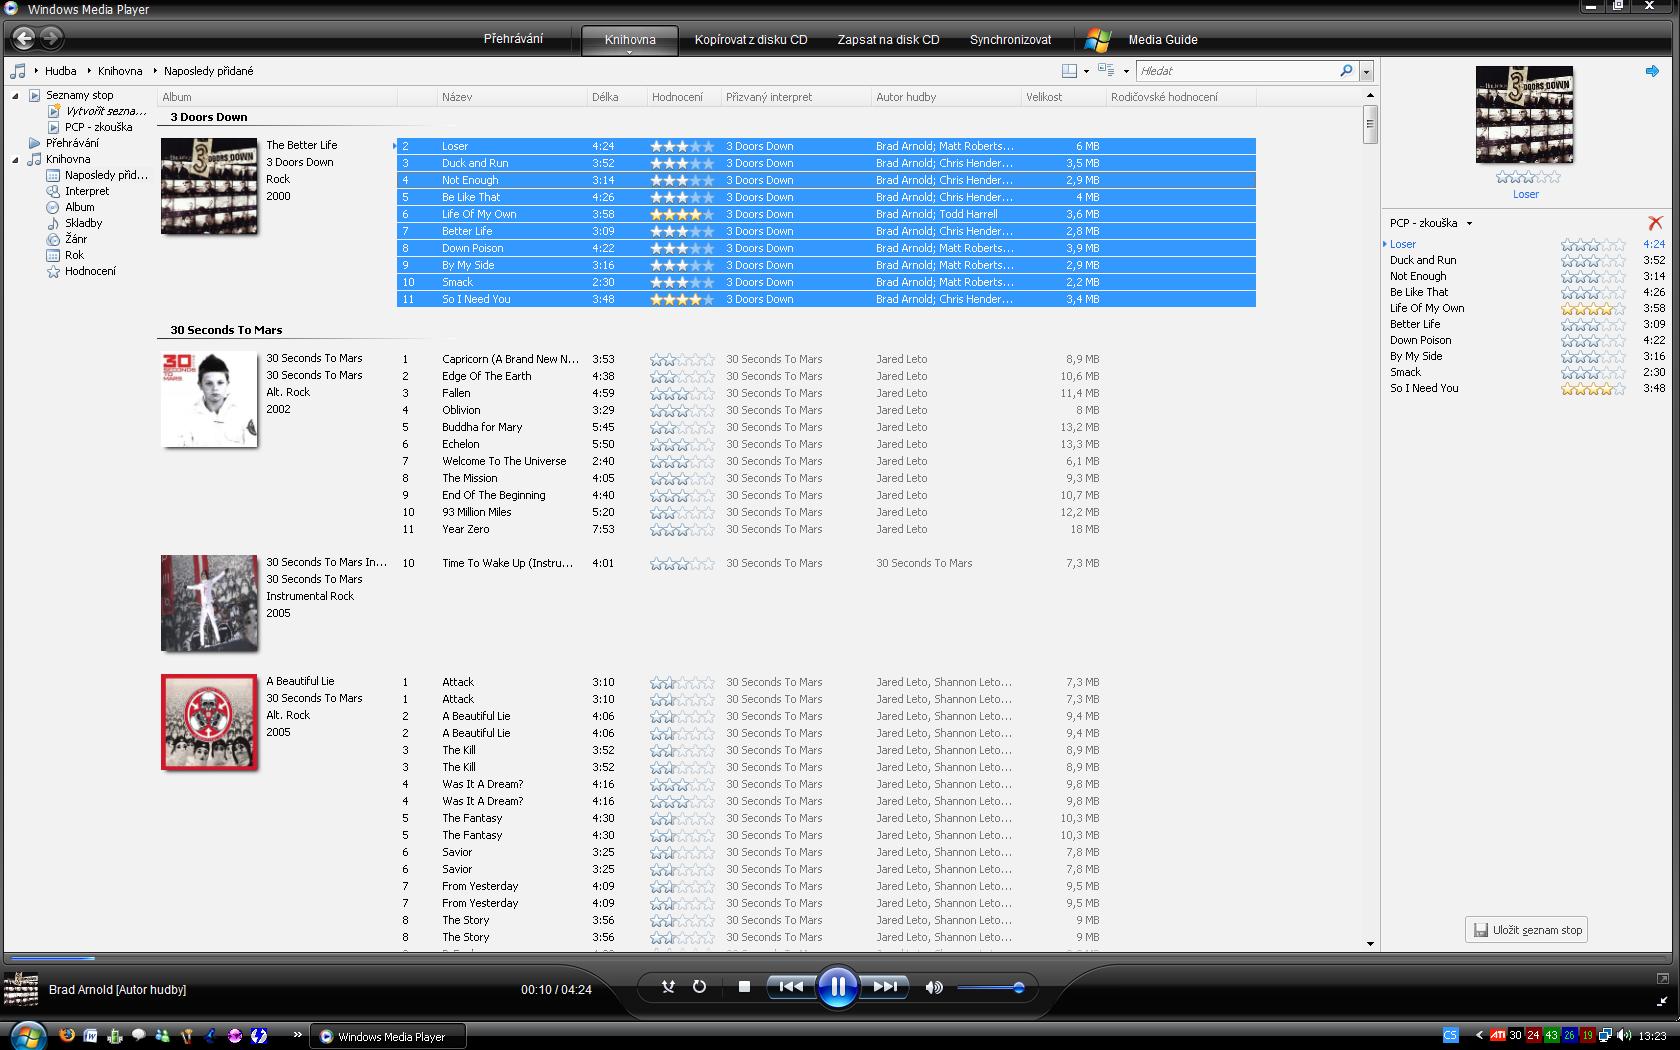The width and height of the screenshot is (1680, 1050).
Task: Launch Firefox from quick launch bar
Action: [67, 1035]
